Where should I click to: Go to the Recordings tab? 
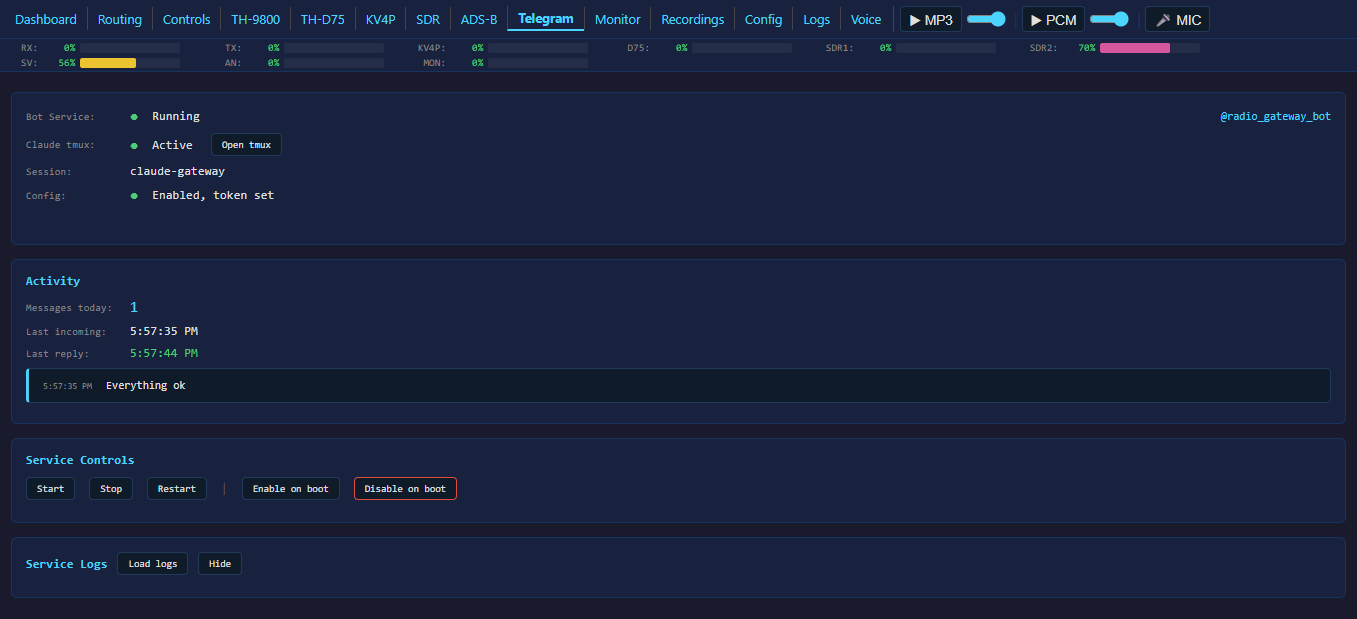(693, 19)
